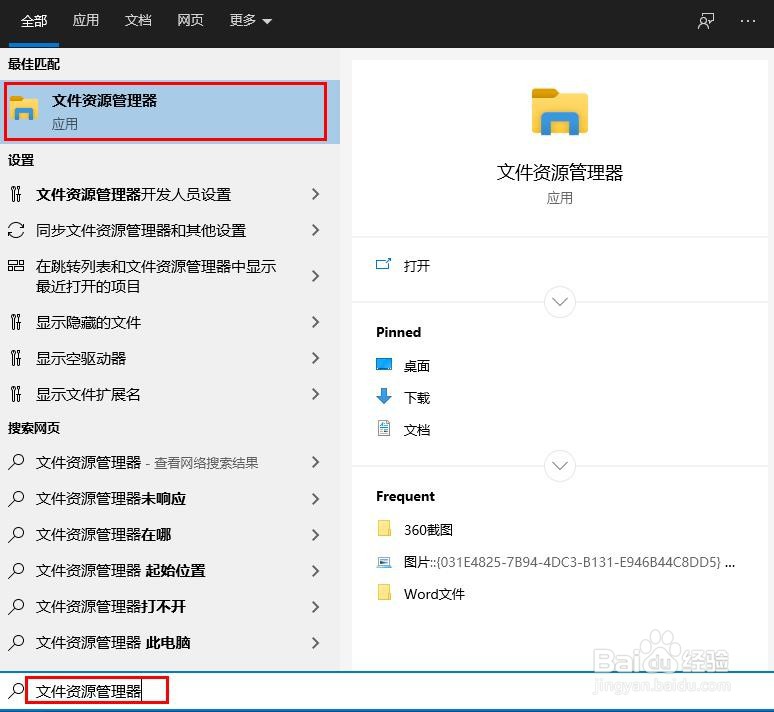The height and width of the screenshot is (712, 774).
Task: Switch to the 应用 tab
Action: click(x=86, y=20)
